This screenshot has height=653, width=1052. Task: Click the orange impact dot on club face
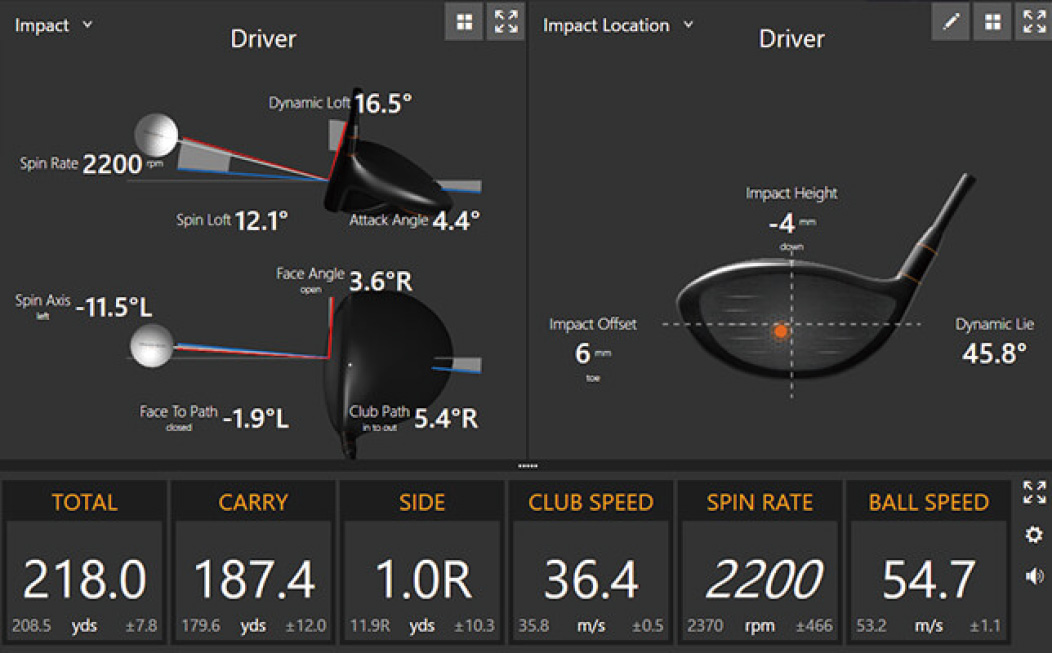[782, 330]
